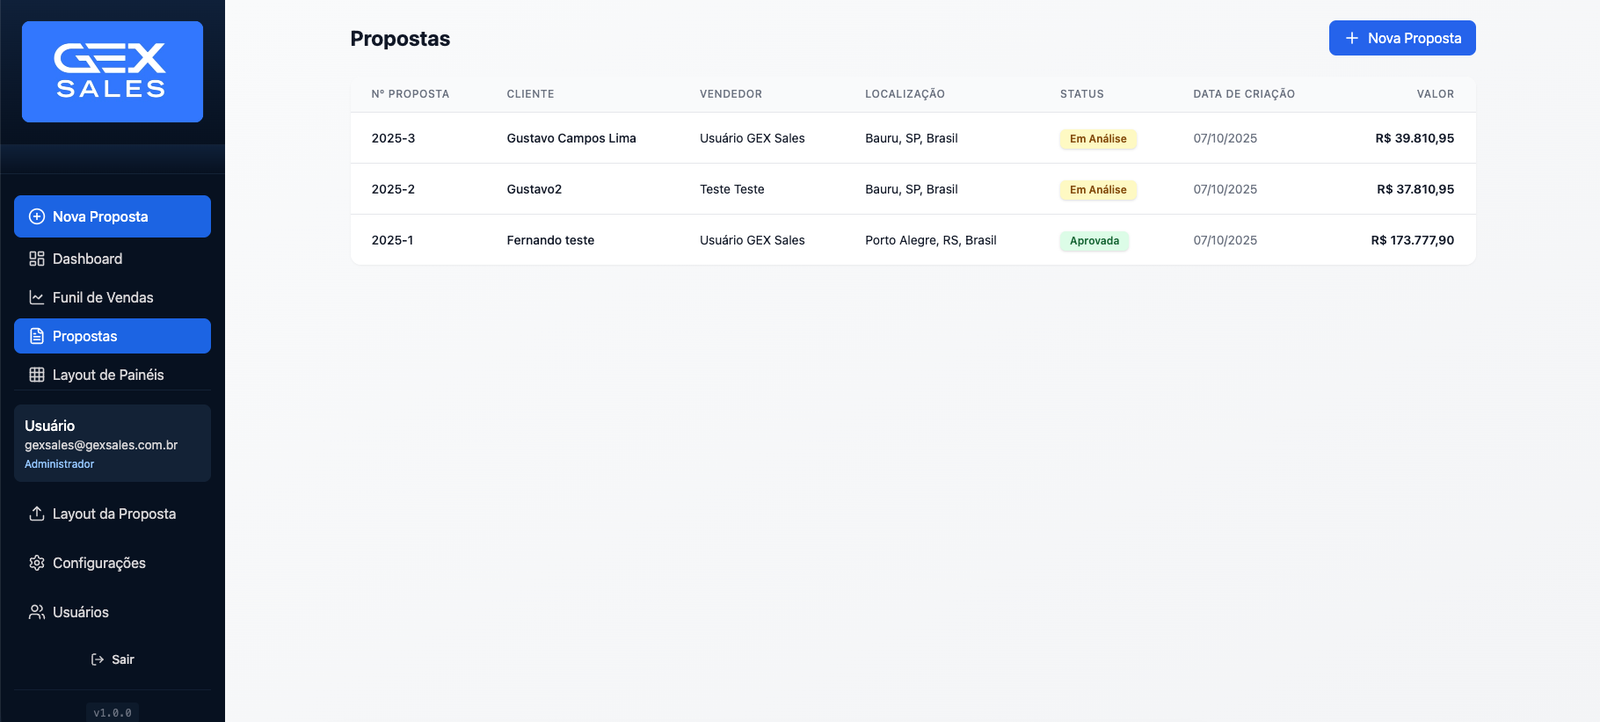Click the Aprovada status badge
This screenshot has height=722, width=1600.
point(1094,241)
